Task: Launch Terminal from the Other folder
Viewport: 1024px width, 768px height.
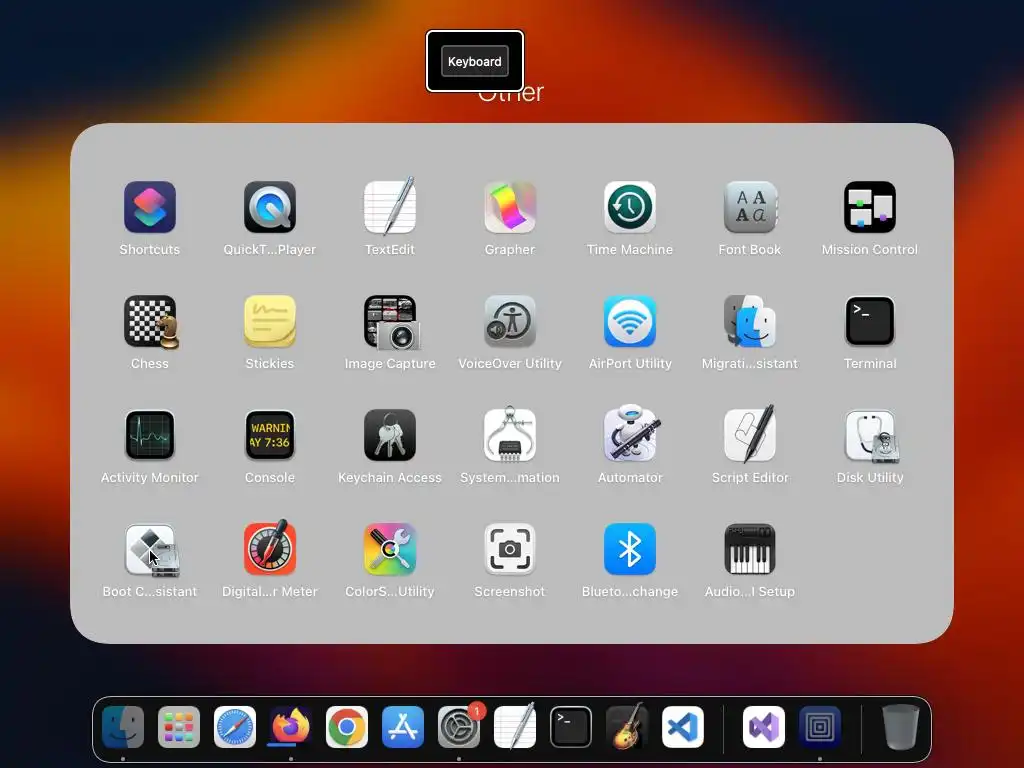Action: coord(870,321)
